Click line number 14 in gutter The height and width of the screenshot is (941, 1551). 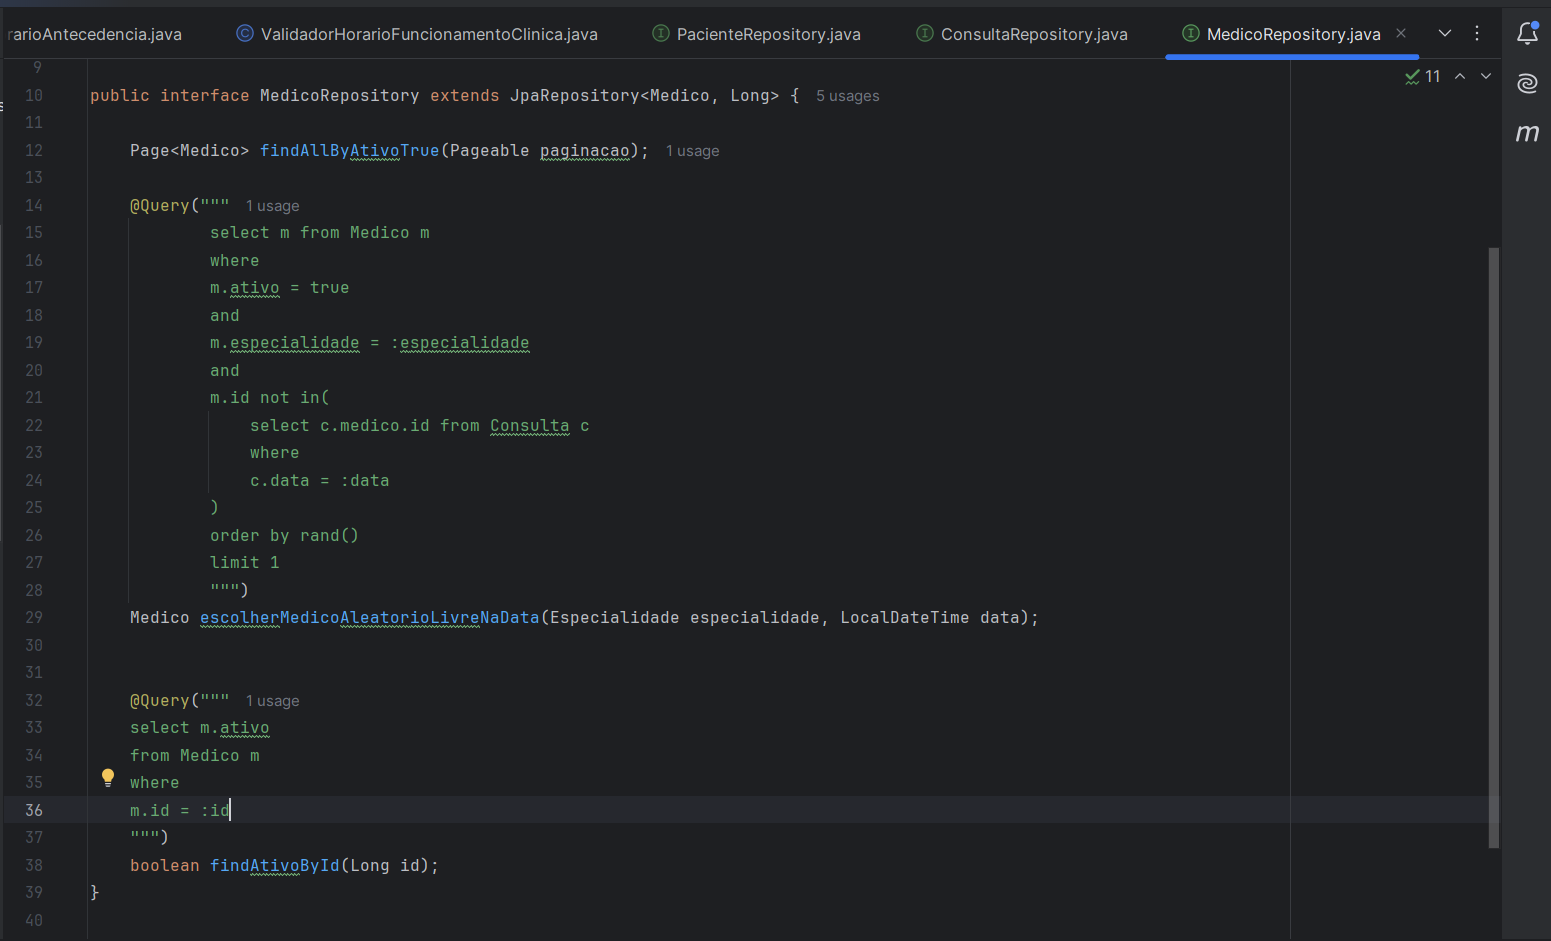34,206
